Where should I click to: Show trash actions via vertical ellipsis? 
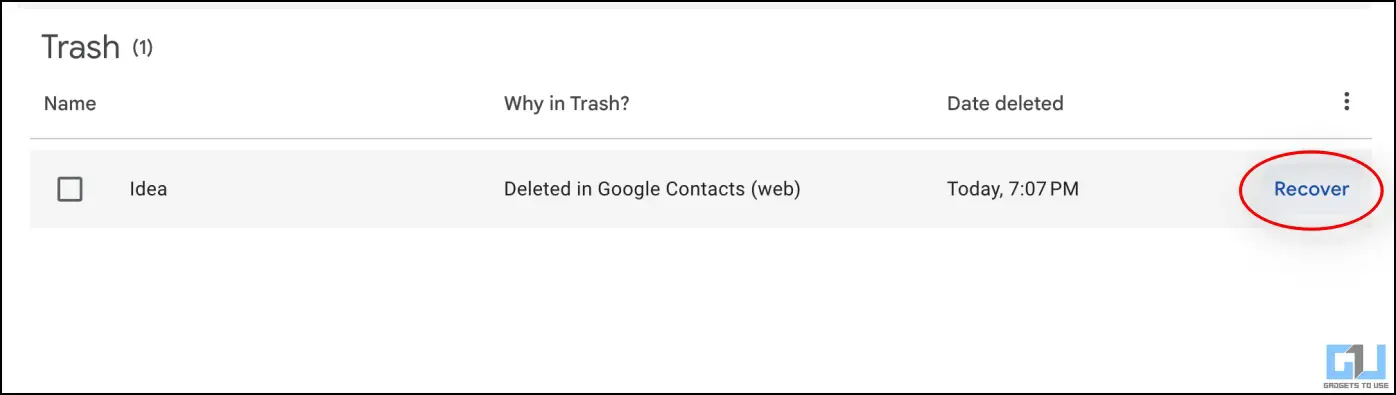(x=1347, y=101)
